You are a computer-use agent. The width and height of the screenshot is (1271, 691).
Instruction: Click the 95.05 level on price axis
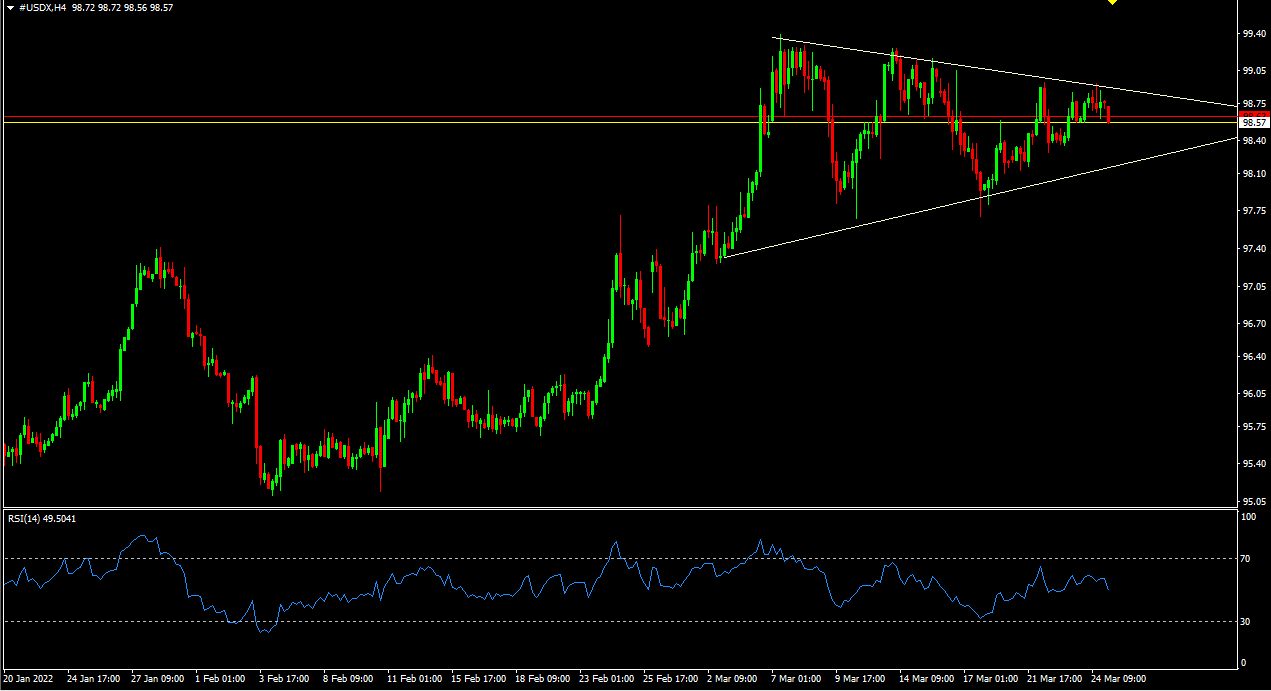(1254, 502)
